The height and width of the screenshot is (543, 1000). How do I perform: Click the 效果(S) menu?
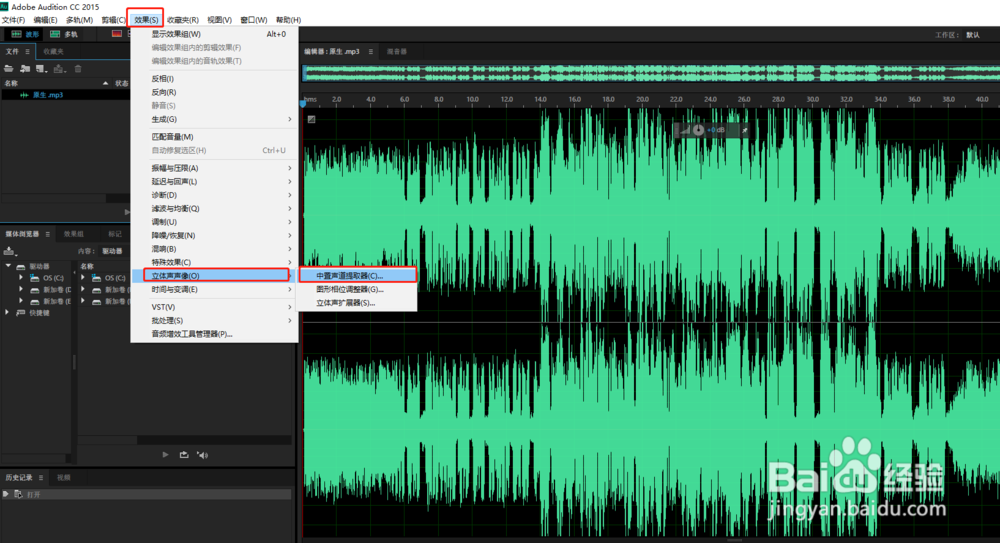[x=146, y=20]
